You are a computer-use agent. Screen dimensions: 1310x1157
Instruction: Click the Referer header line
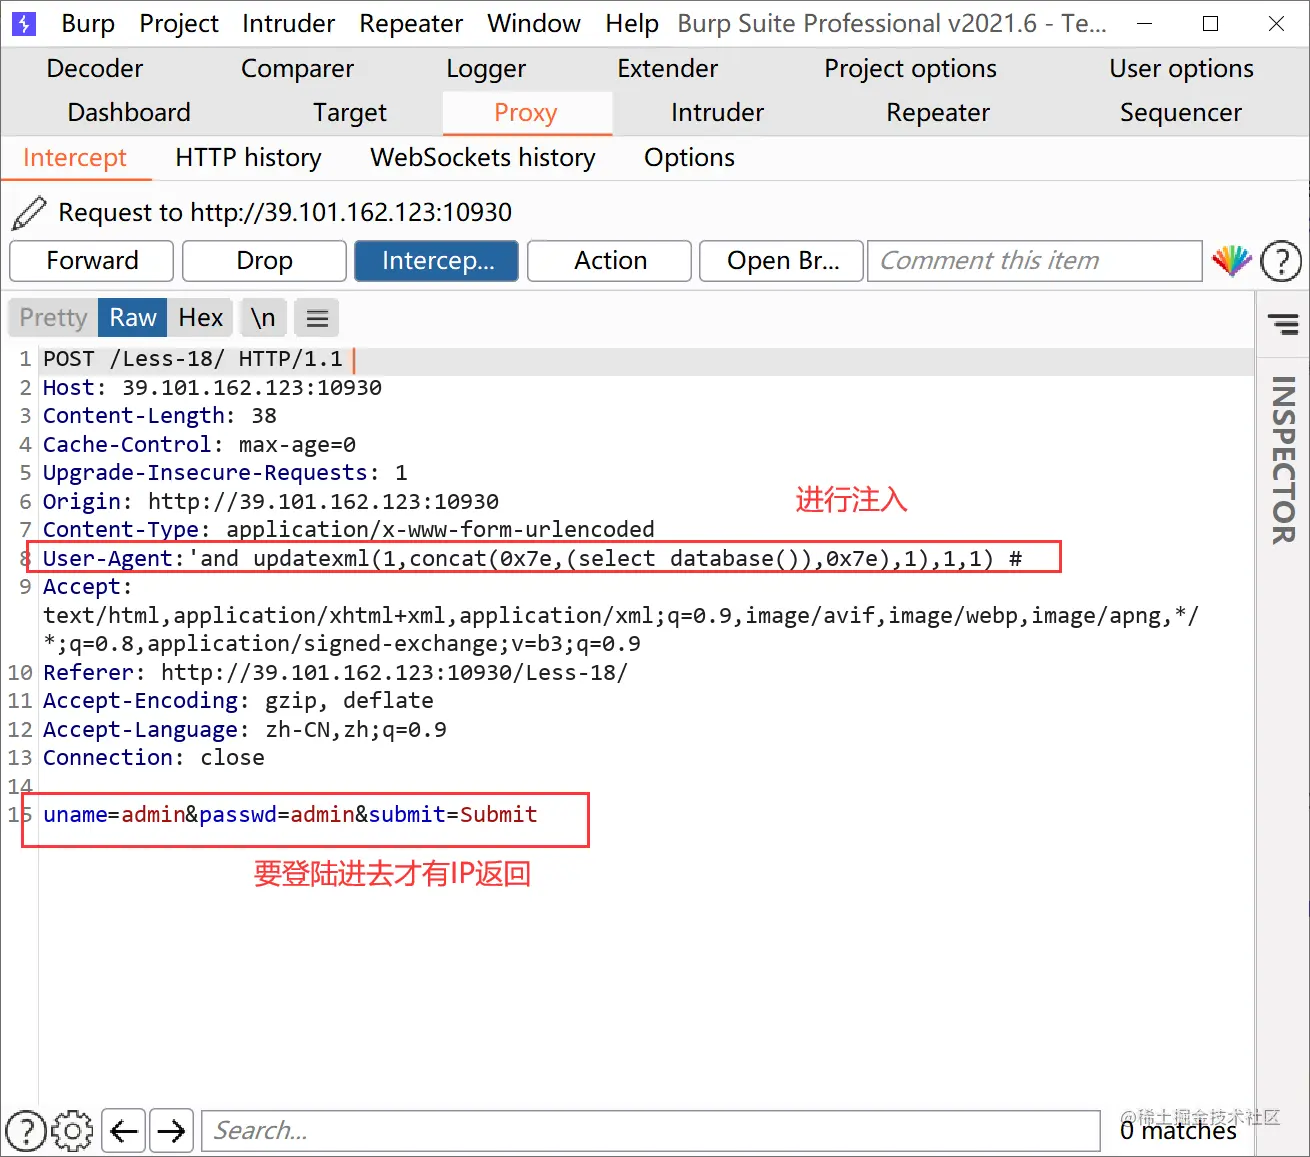coord(335,673)
